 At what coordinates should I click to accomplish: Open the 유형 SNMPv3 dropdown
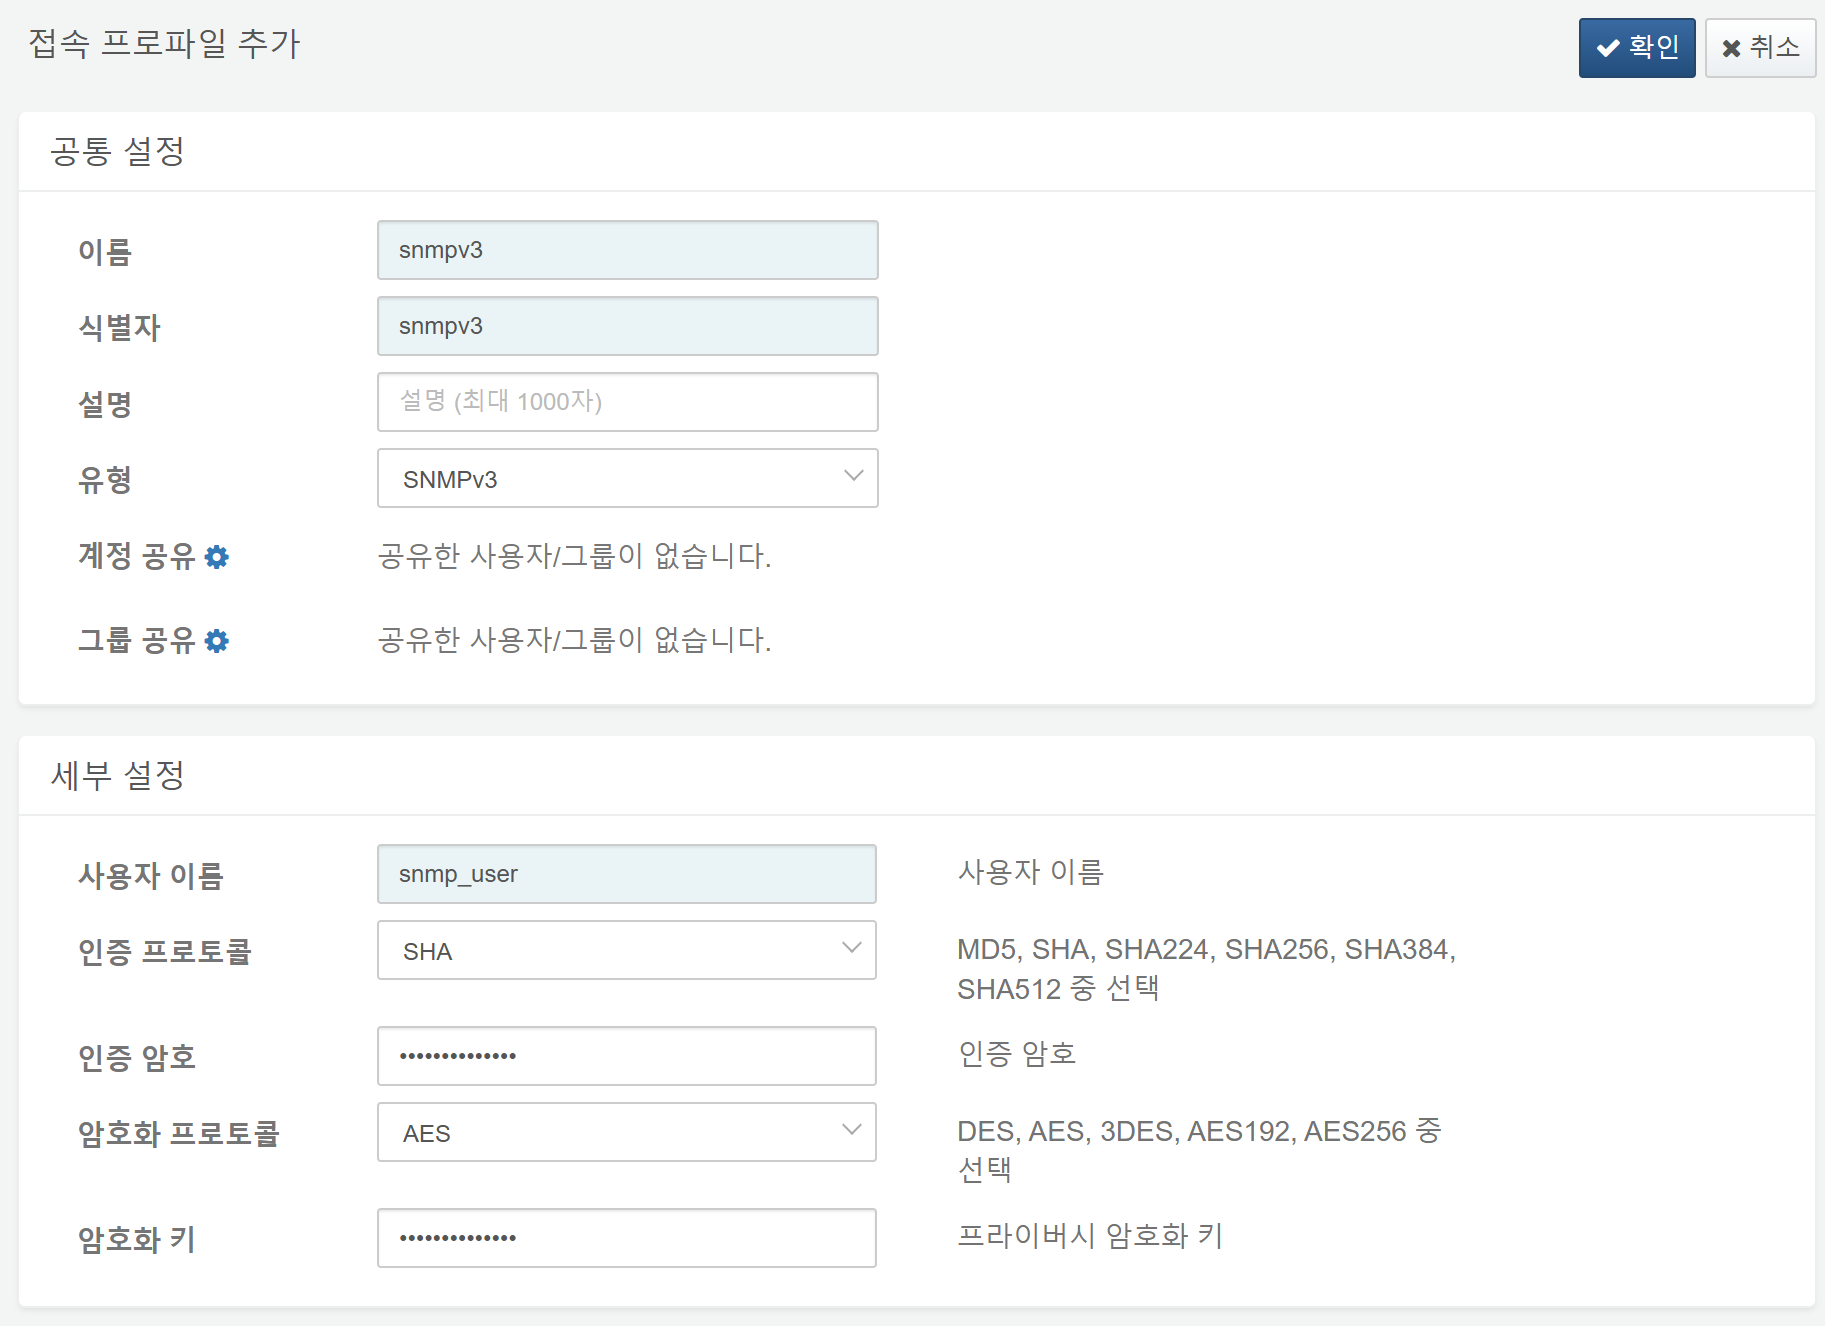pos(627,478)
